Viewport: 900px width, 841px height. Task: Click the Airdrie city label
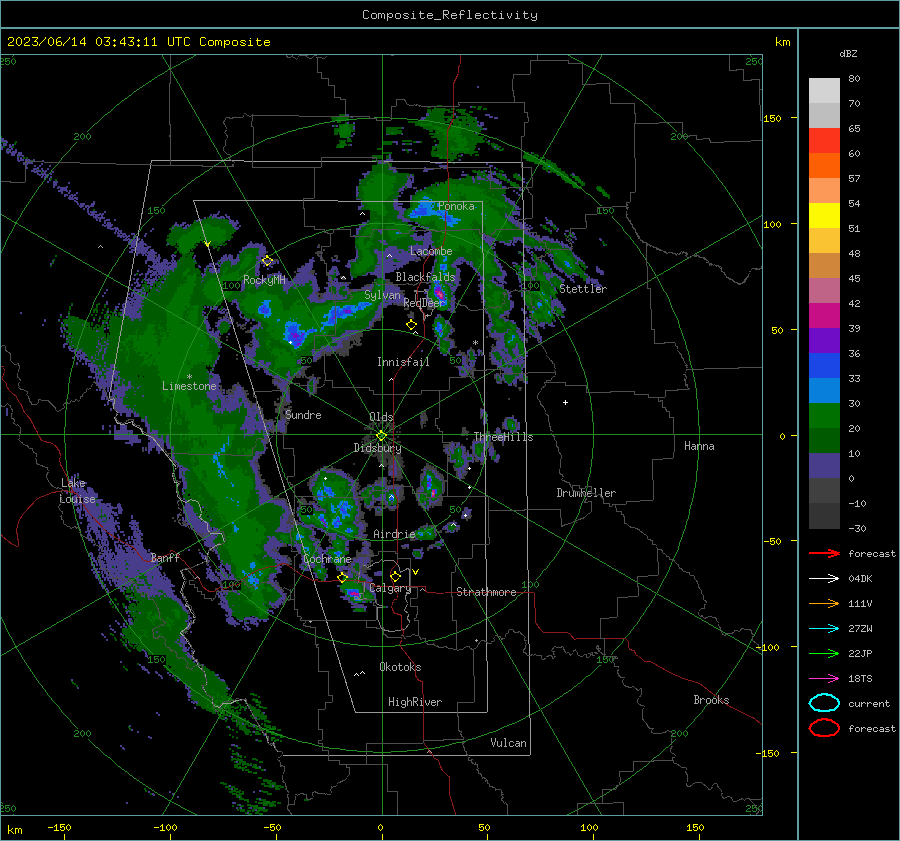[394, 534]
